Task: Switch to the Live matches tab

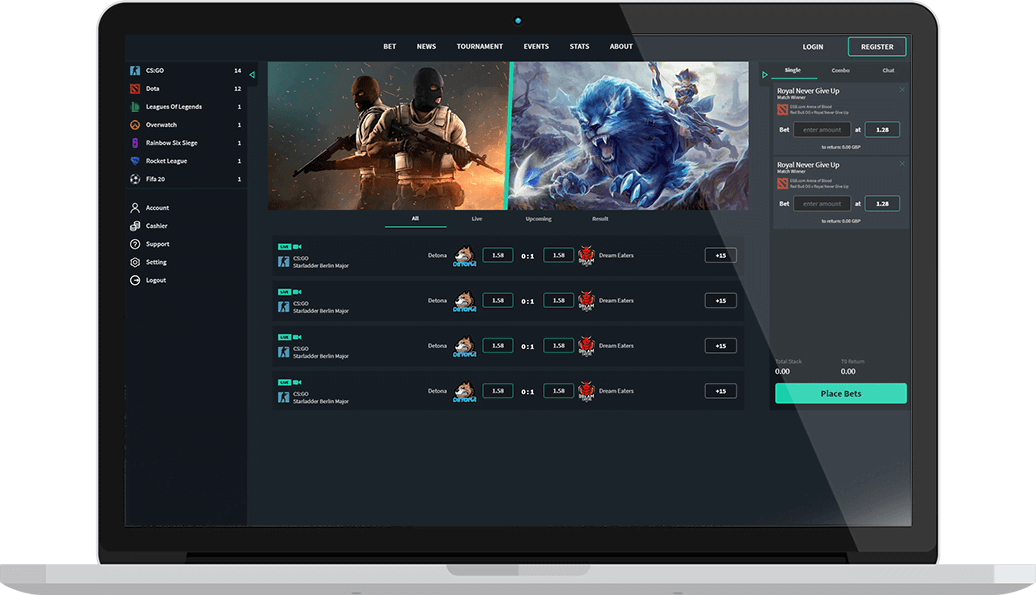Action: point(476,219)
